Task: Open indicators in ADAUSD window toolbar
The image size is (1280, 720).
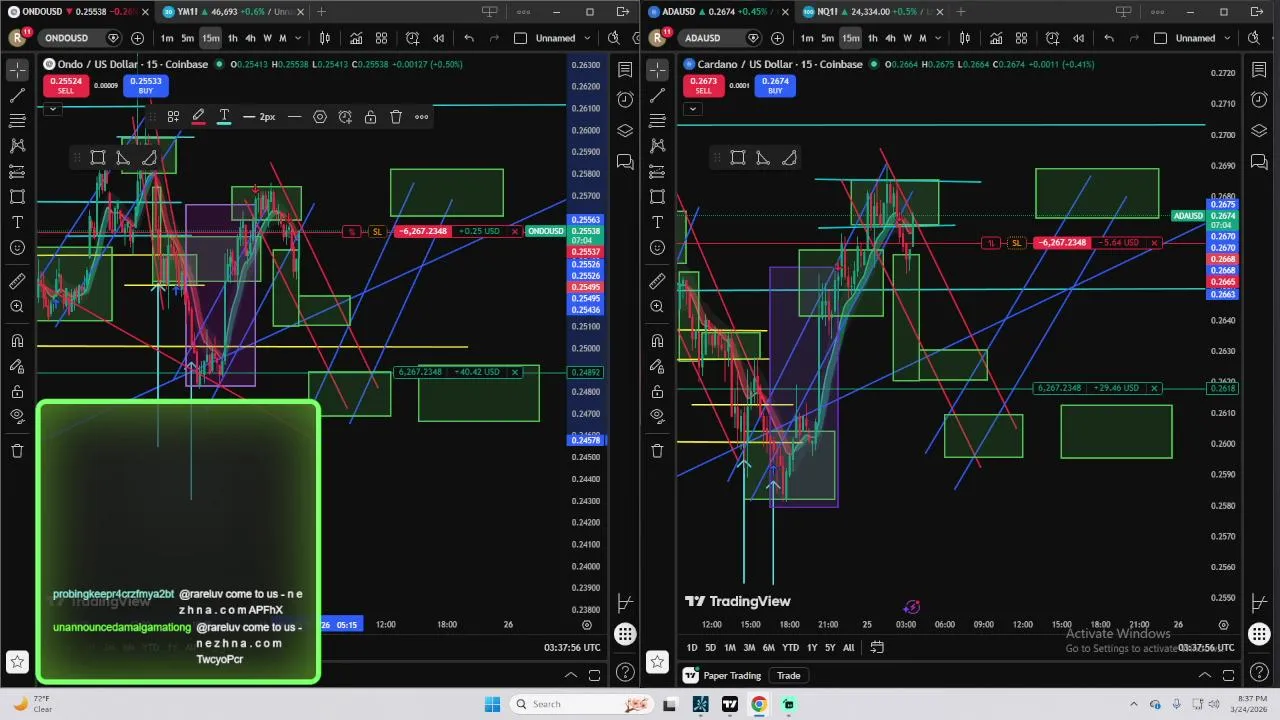Action: [996, 38]
